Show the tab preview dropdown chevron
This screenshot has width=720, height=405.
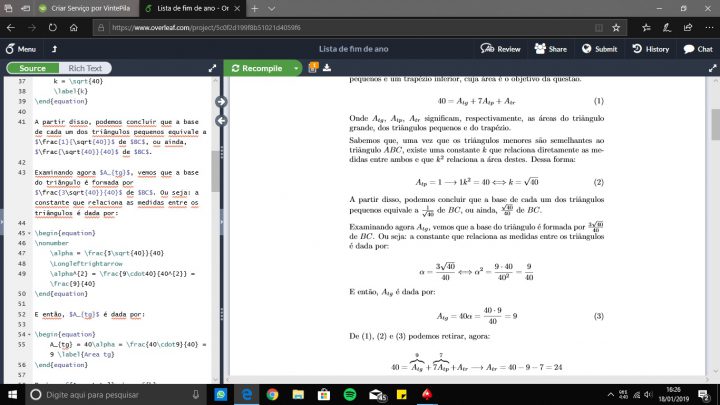[x=271, y=8]
